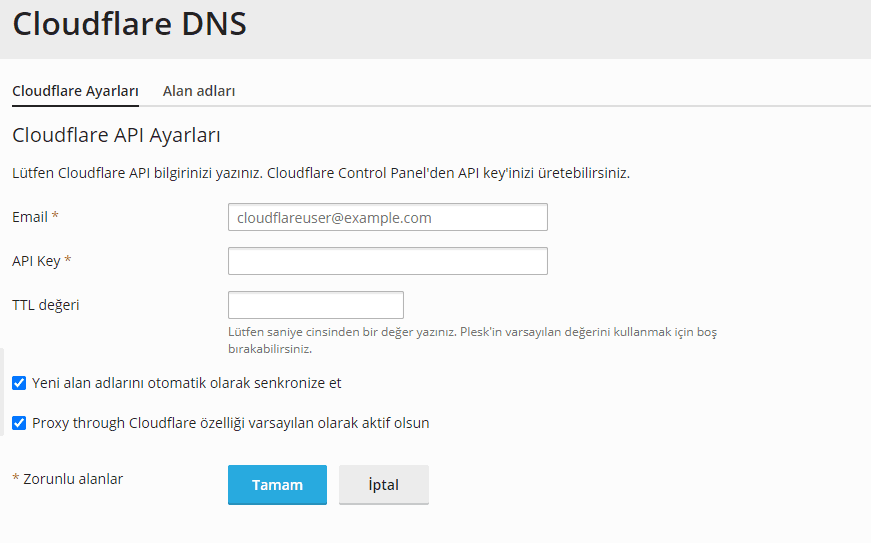Viewport: 871px width, 543px height.
Task: Click the Email field label
Action: 29,217
